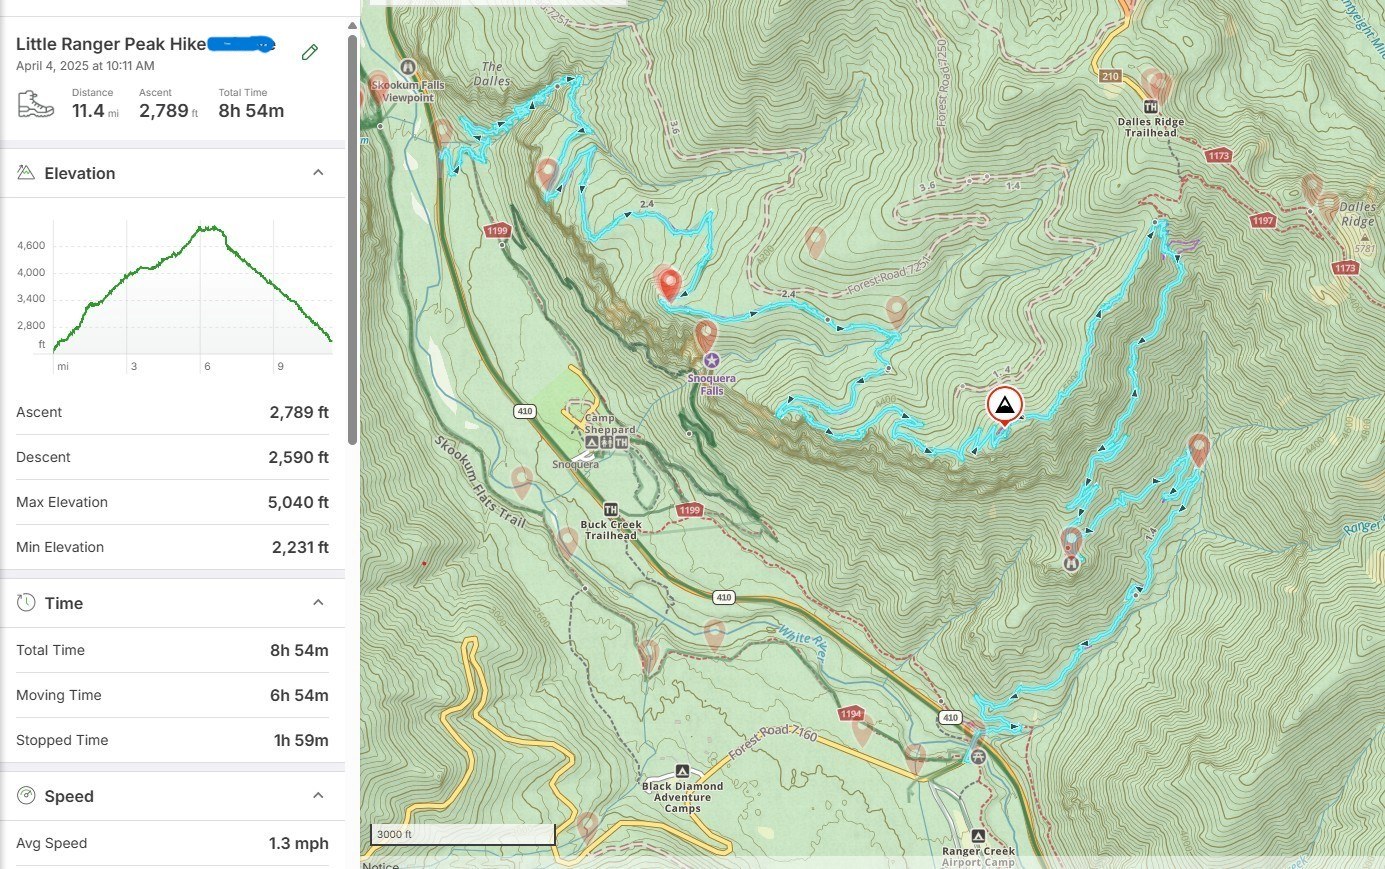Viewport: 1385px width, 869px height.
Task: Click the Camp Sheppard campground icons
Action: click(x=606, y=442)
